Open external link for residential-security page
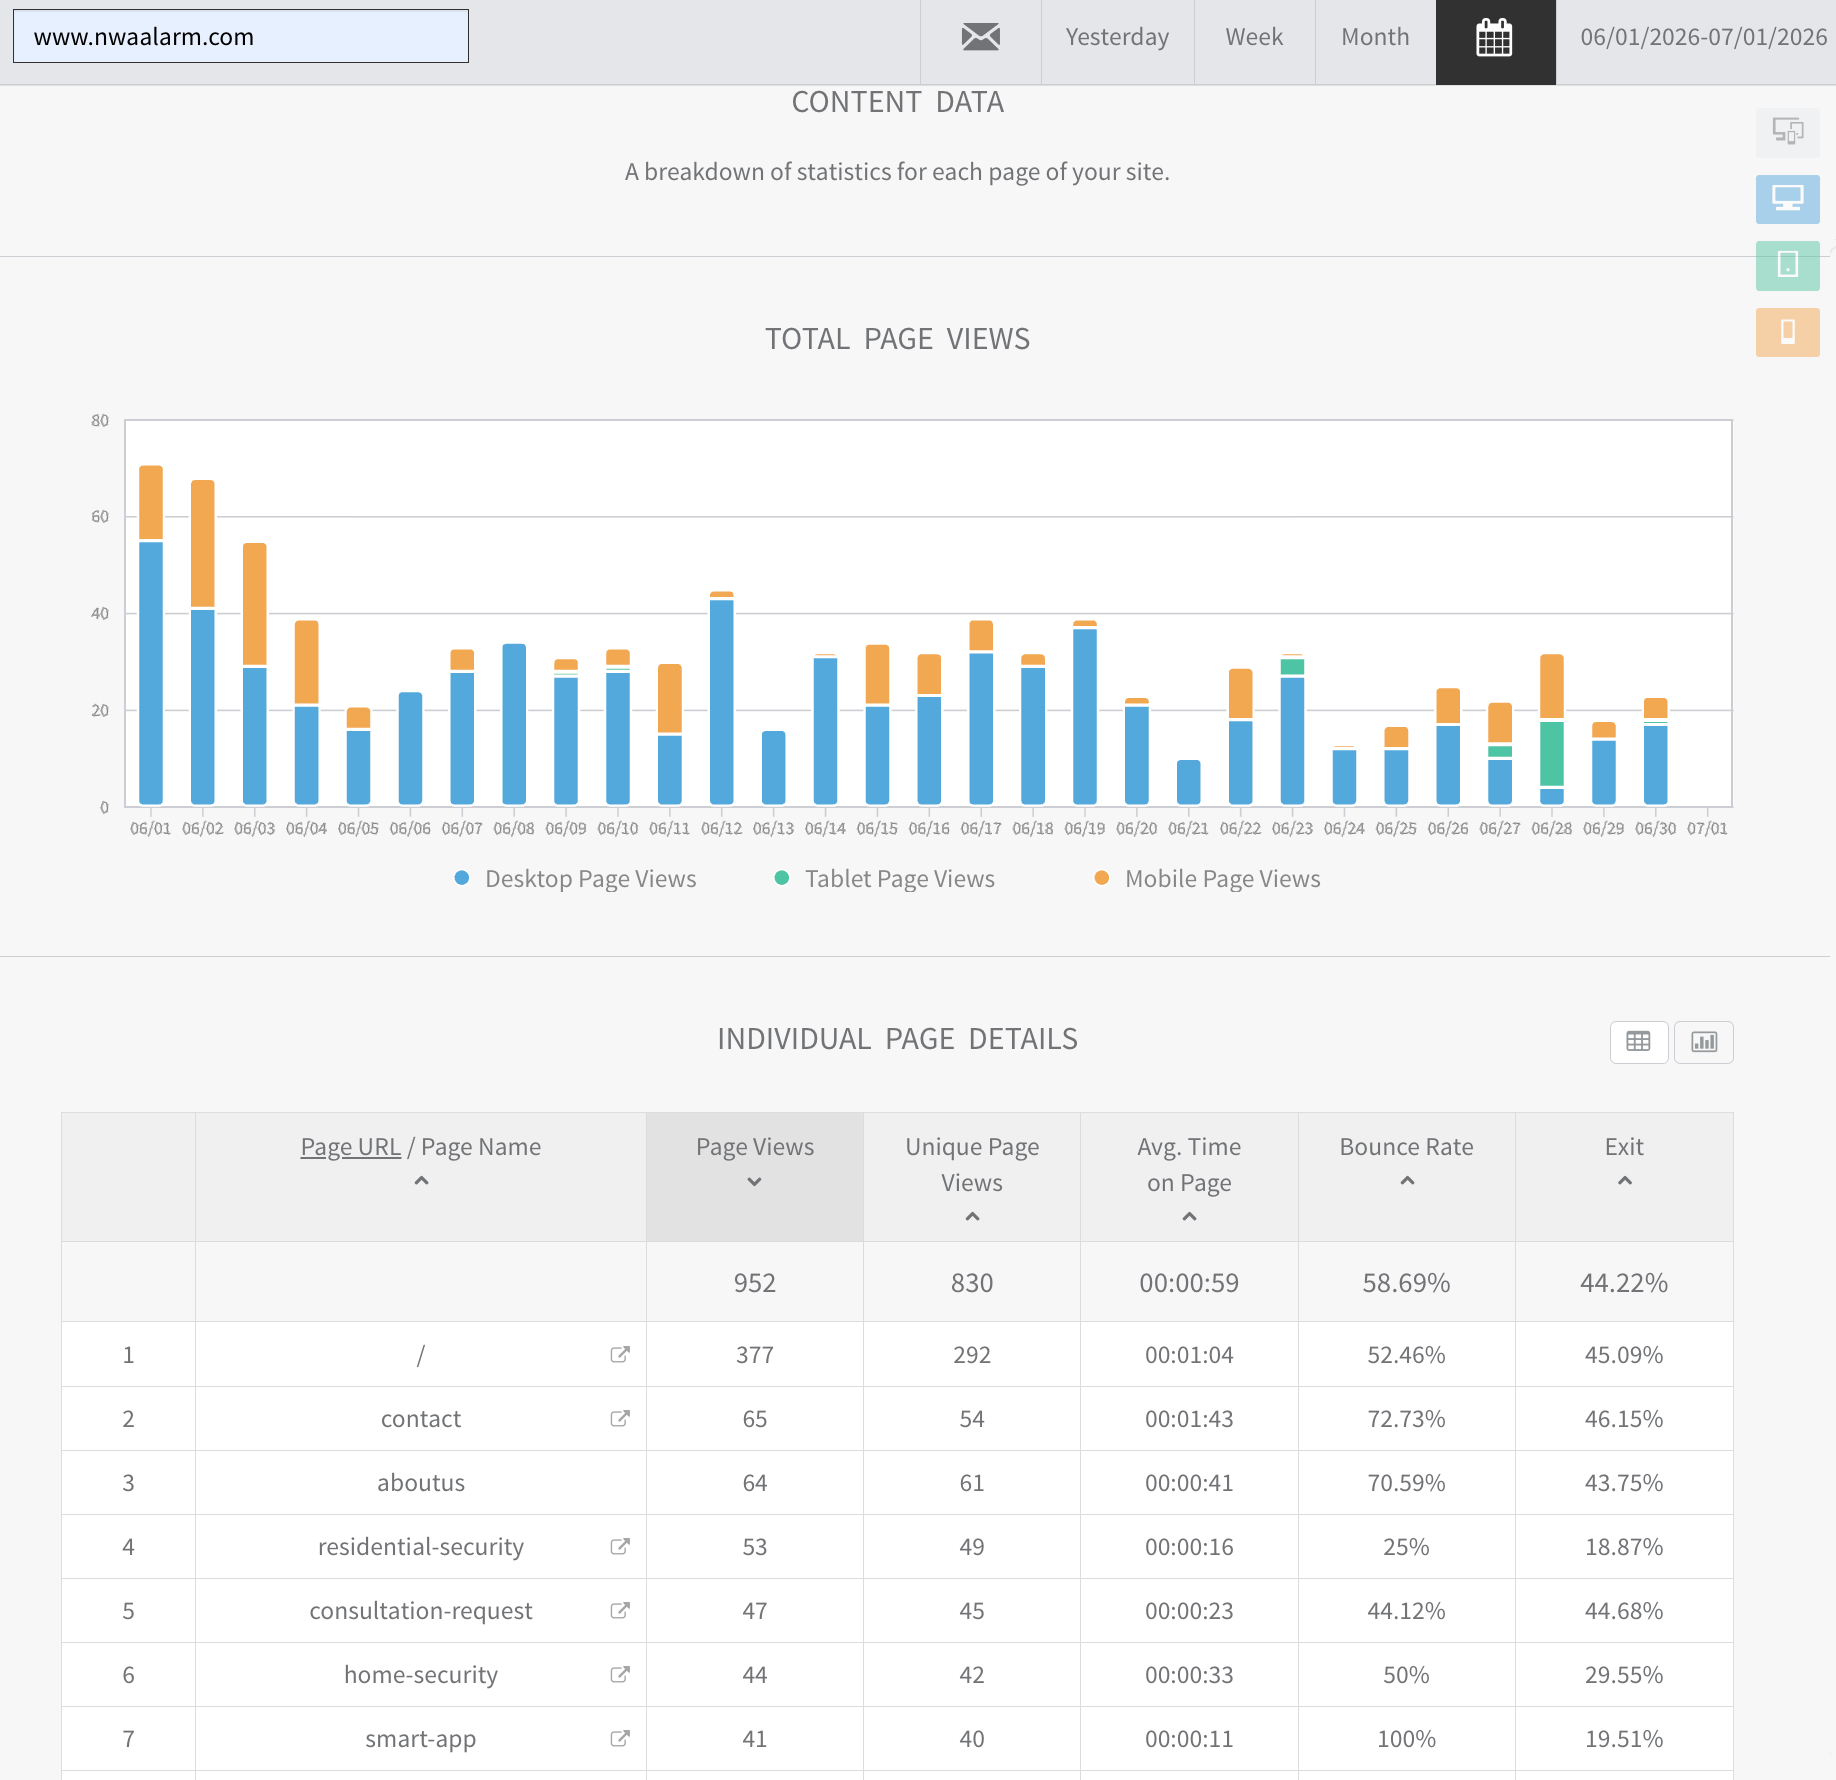 tap(620, 1546)
